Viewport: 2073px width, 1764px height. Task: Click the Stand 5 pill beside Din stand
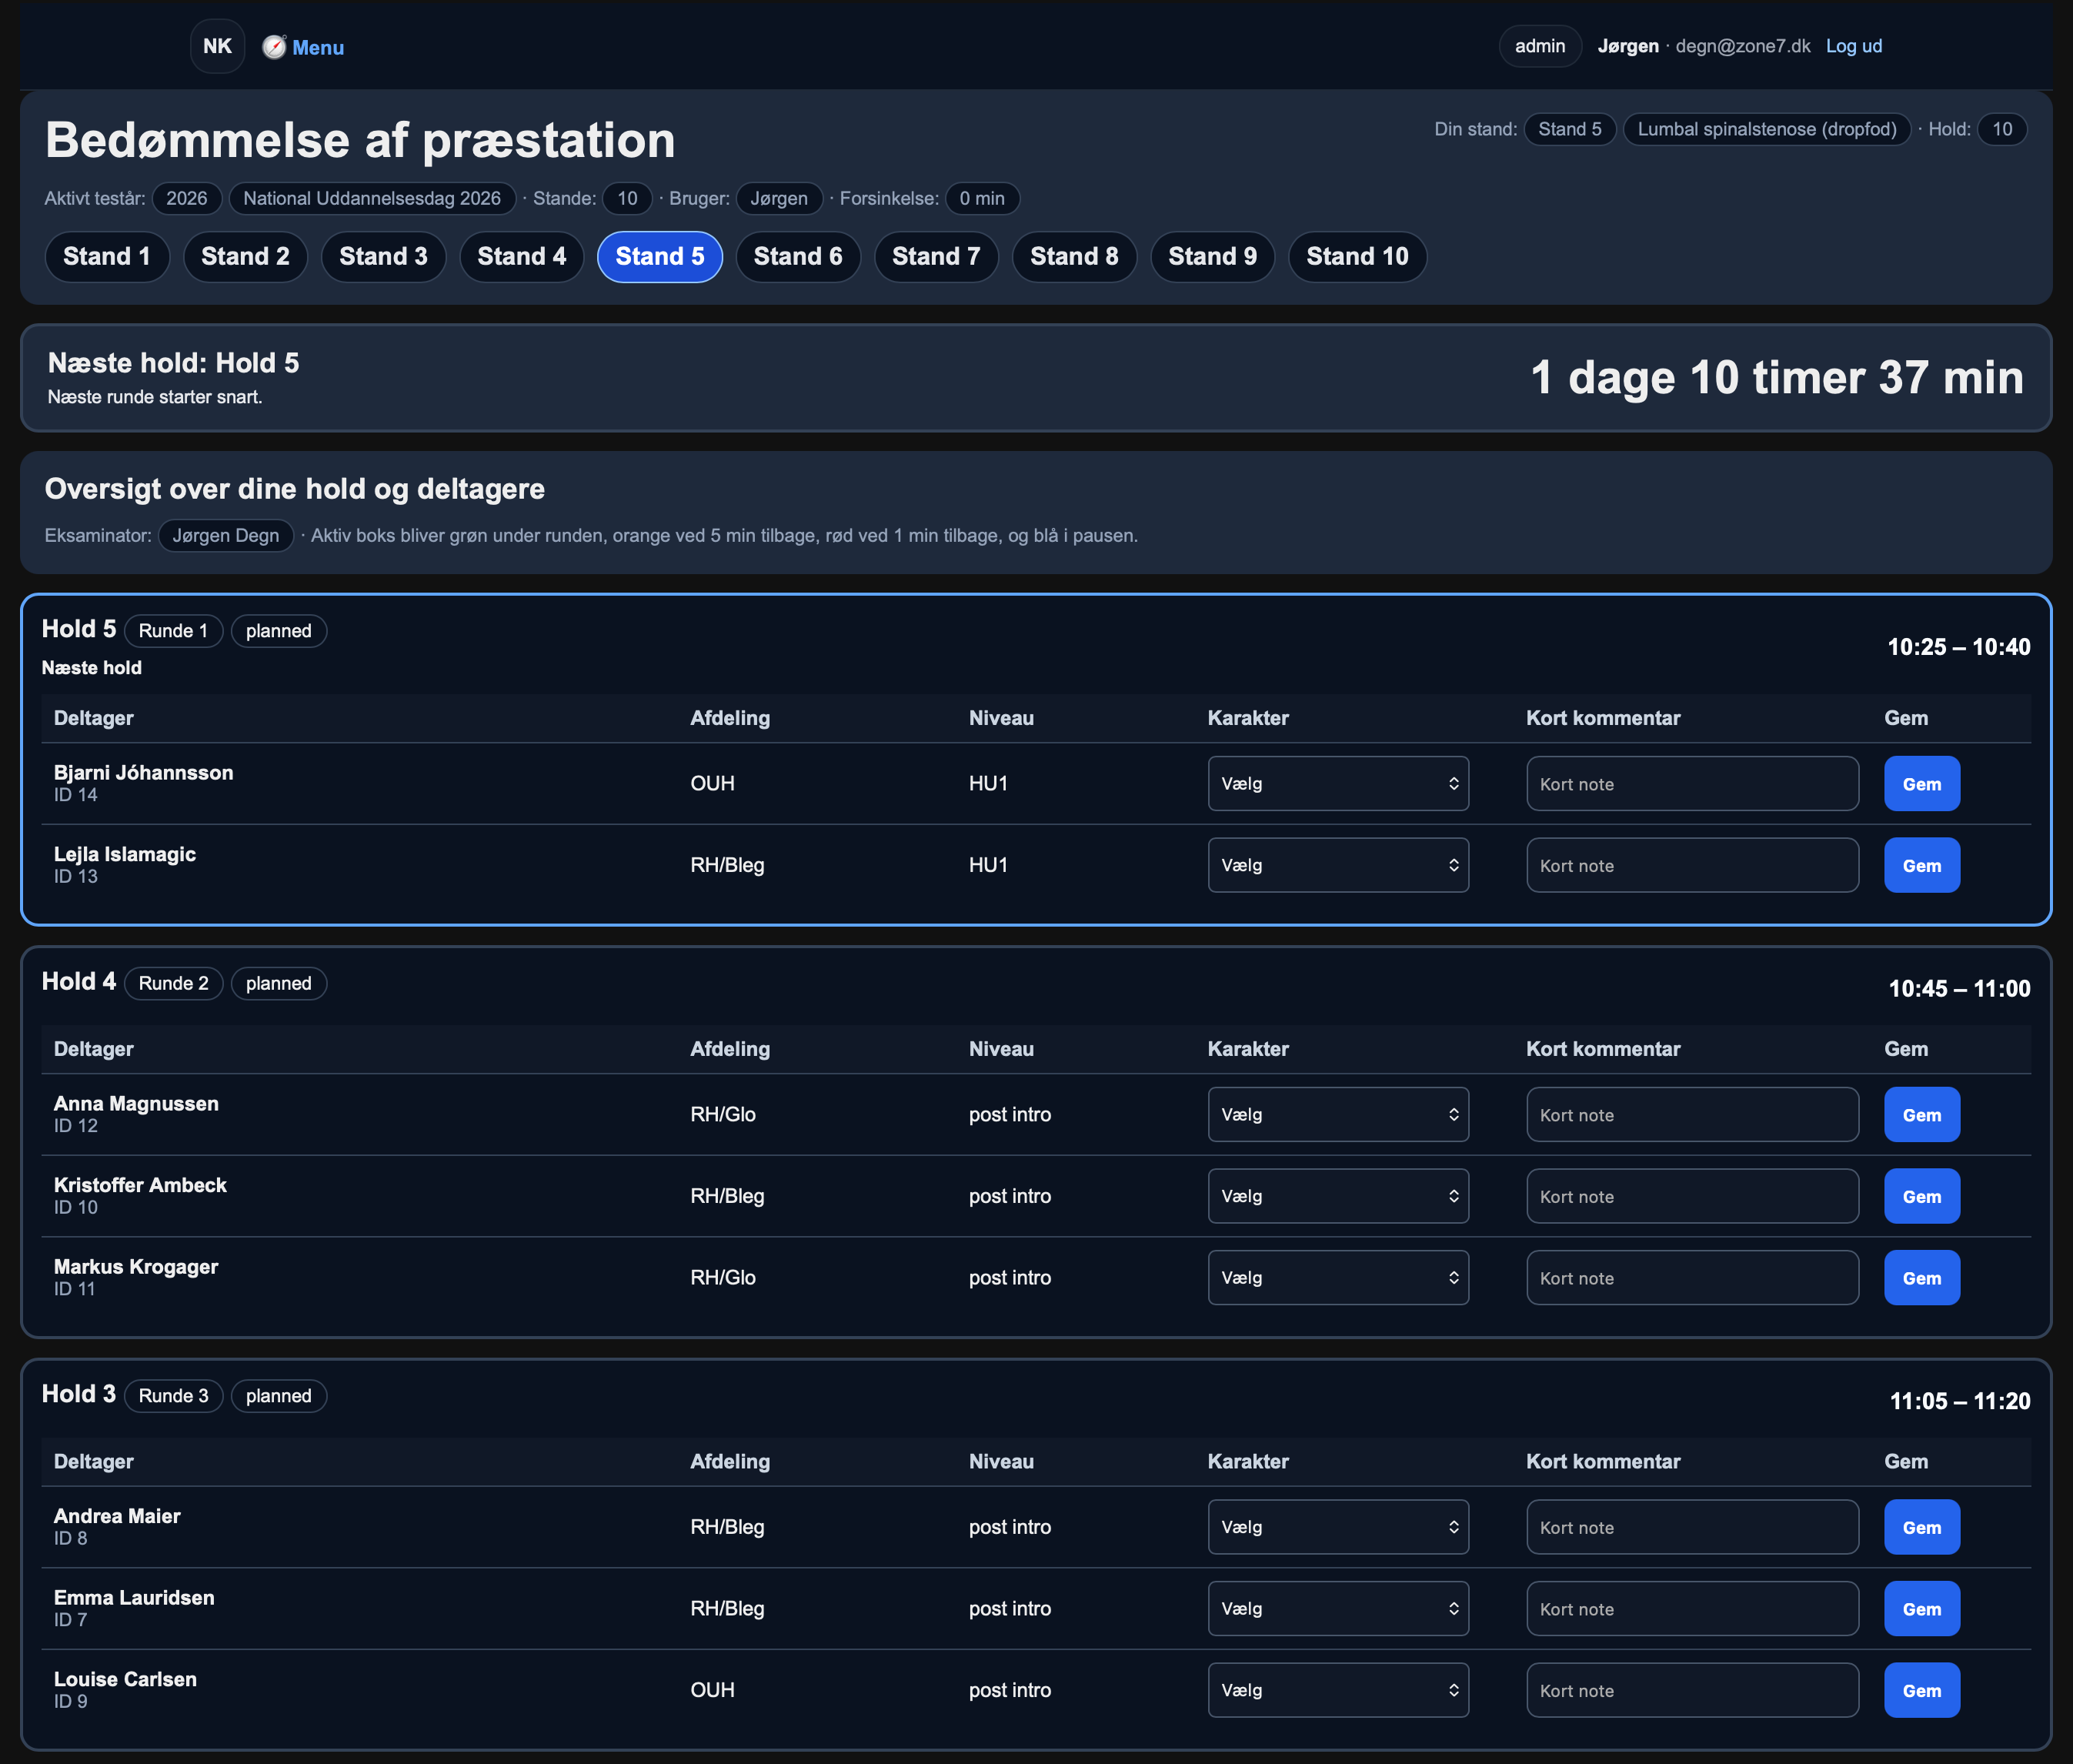(x=1569, y=129)
